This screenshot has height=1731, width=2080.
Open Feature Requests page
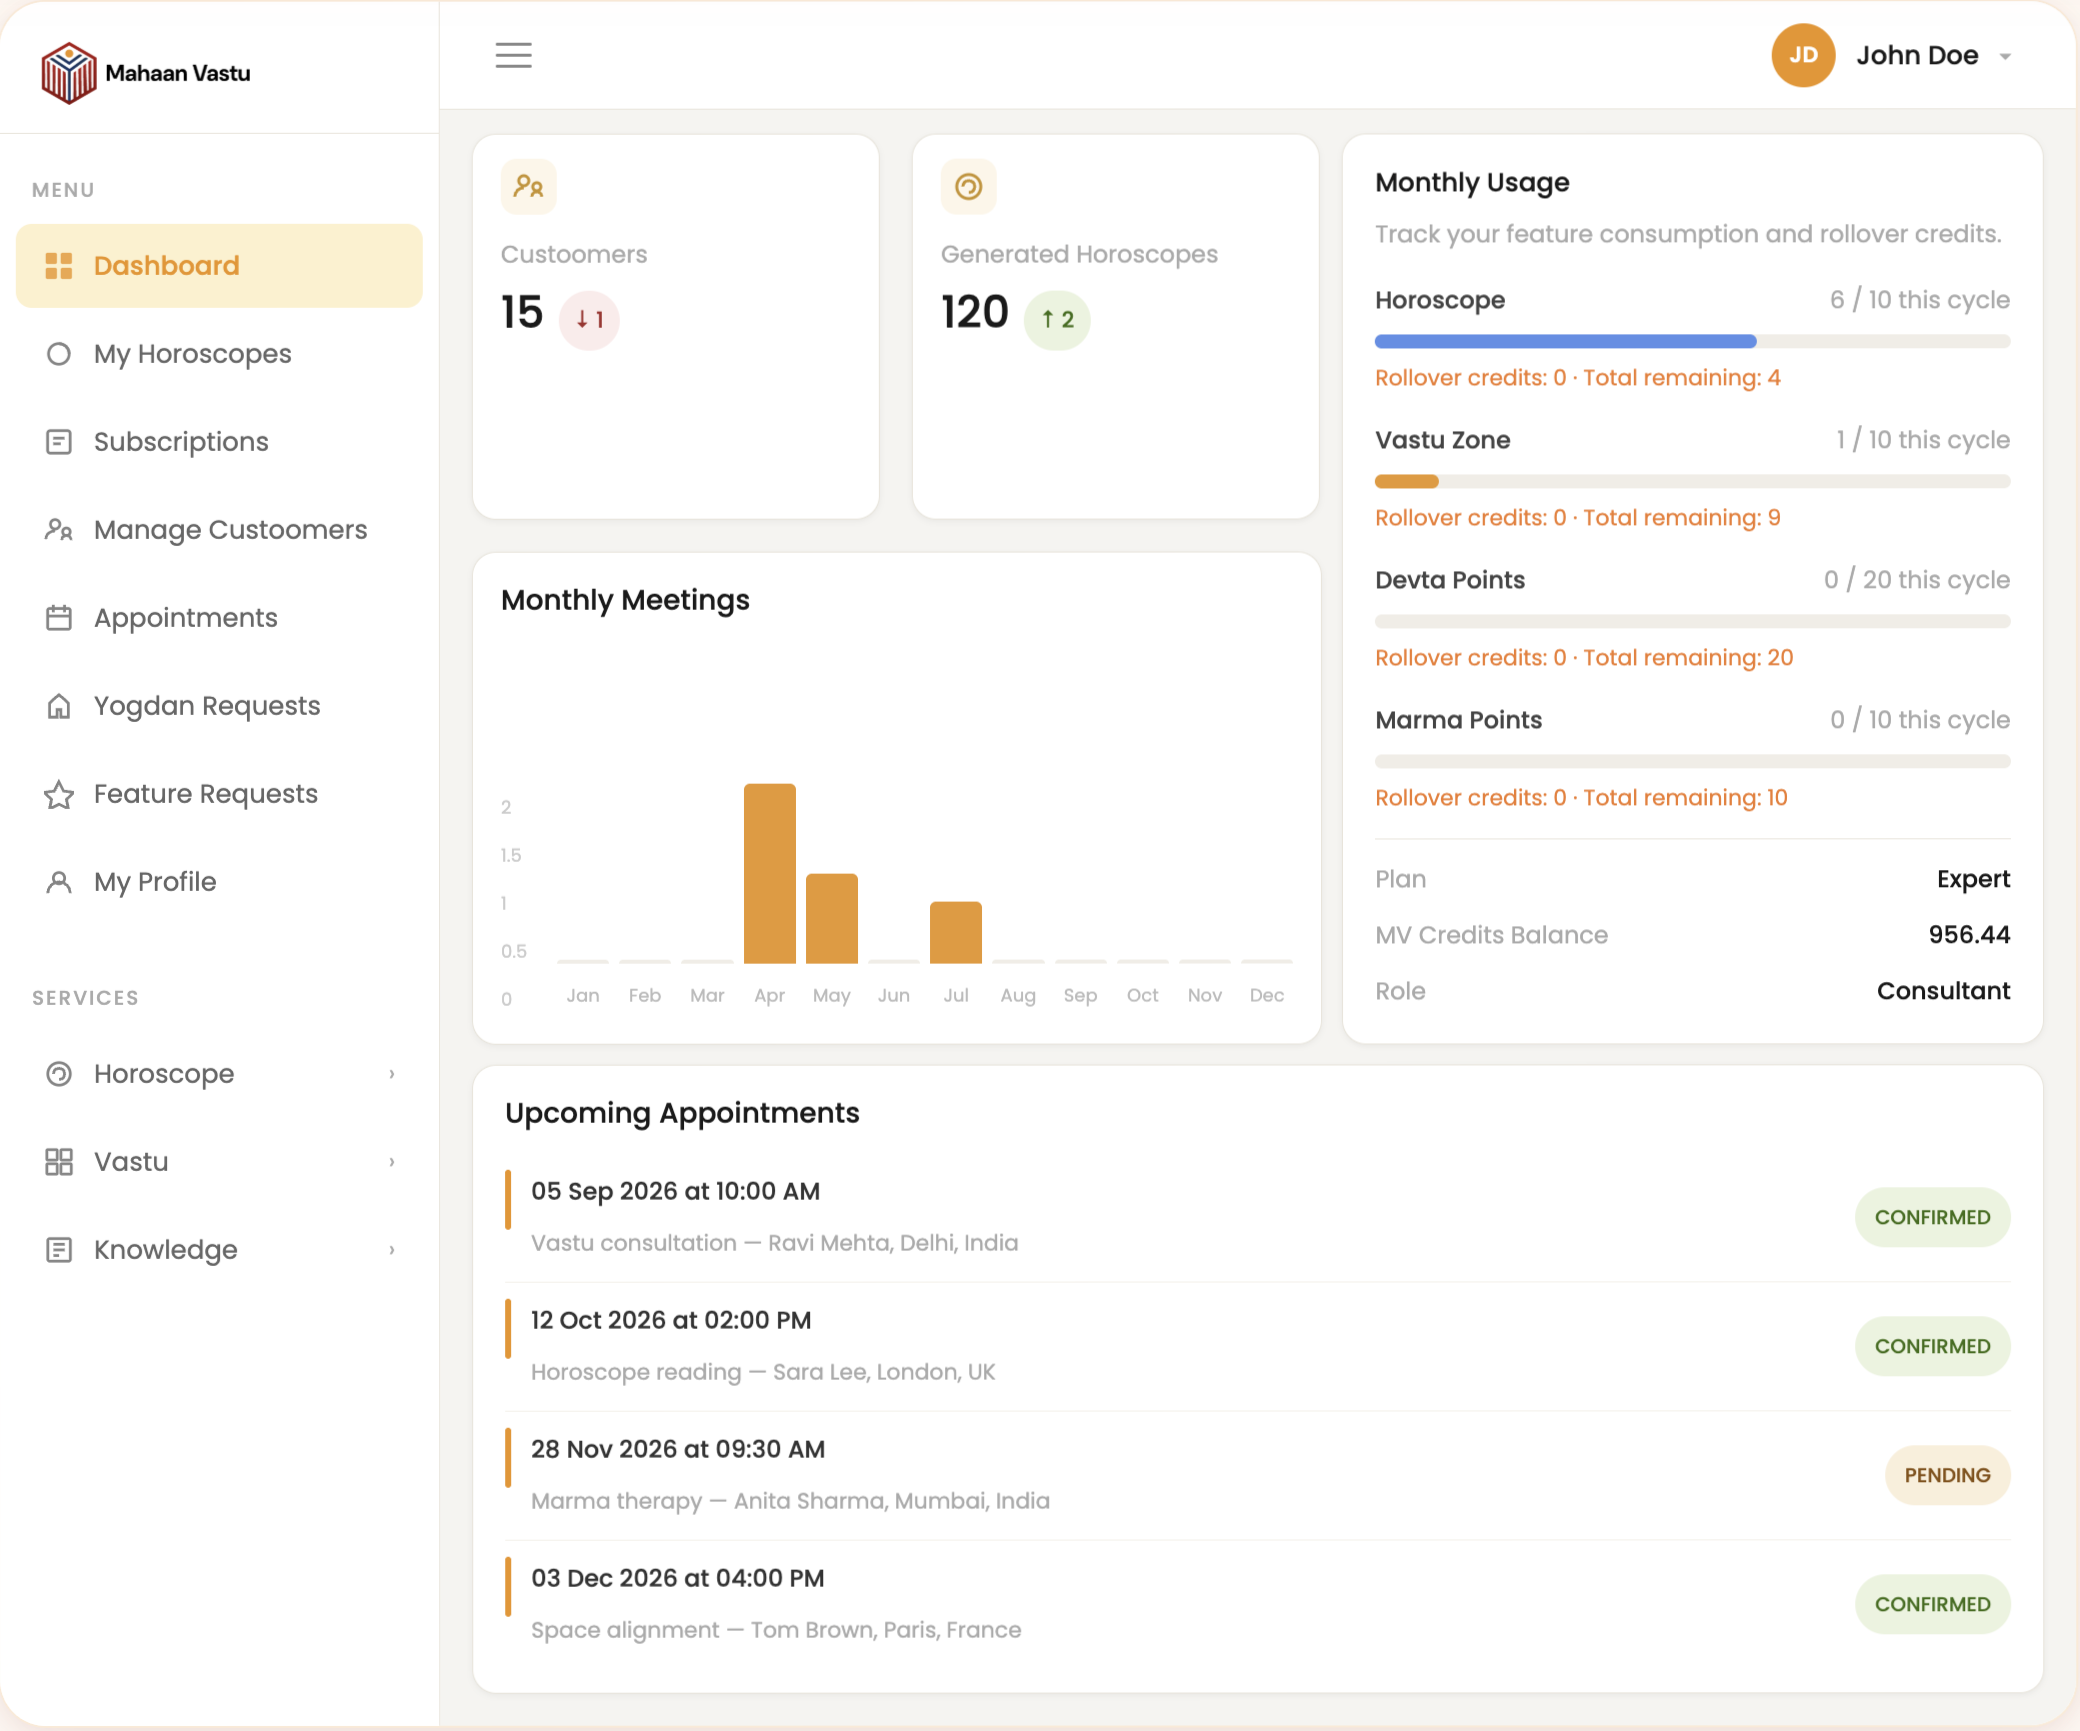point(219,794)
